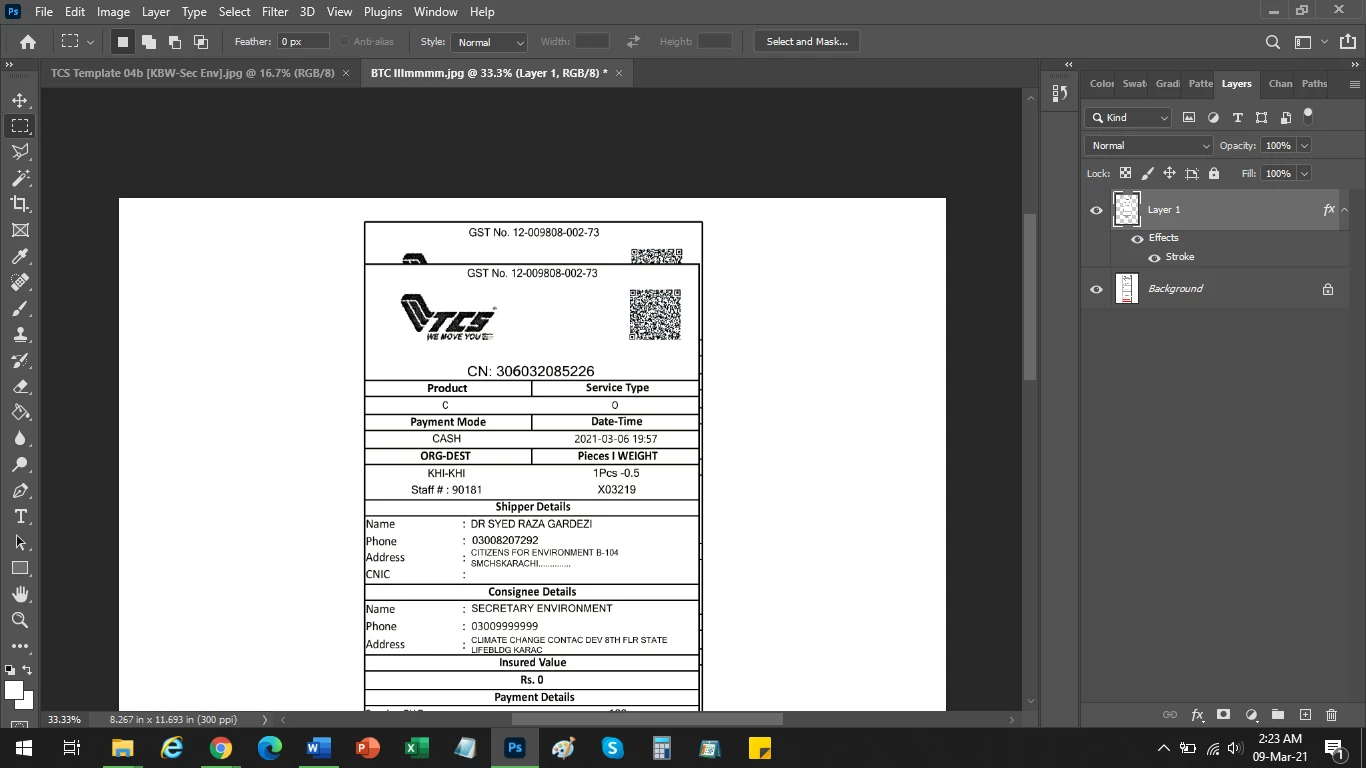Viewport: 1366px width, 768px height.
Task: Select the Crop tool
Action: (20, 204)
